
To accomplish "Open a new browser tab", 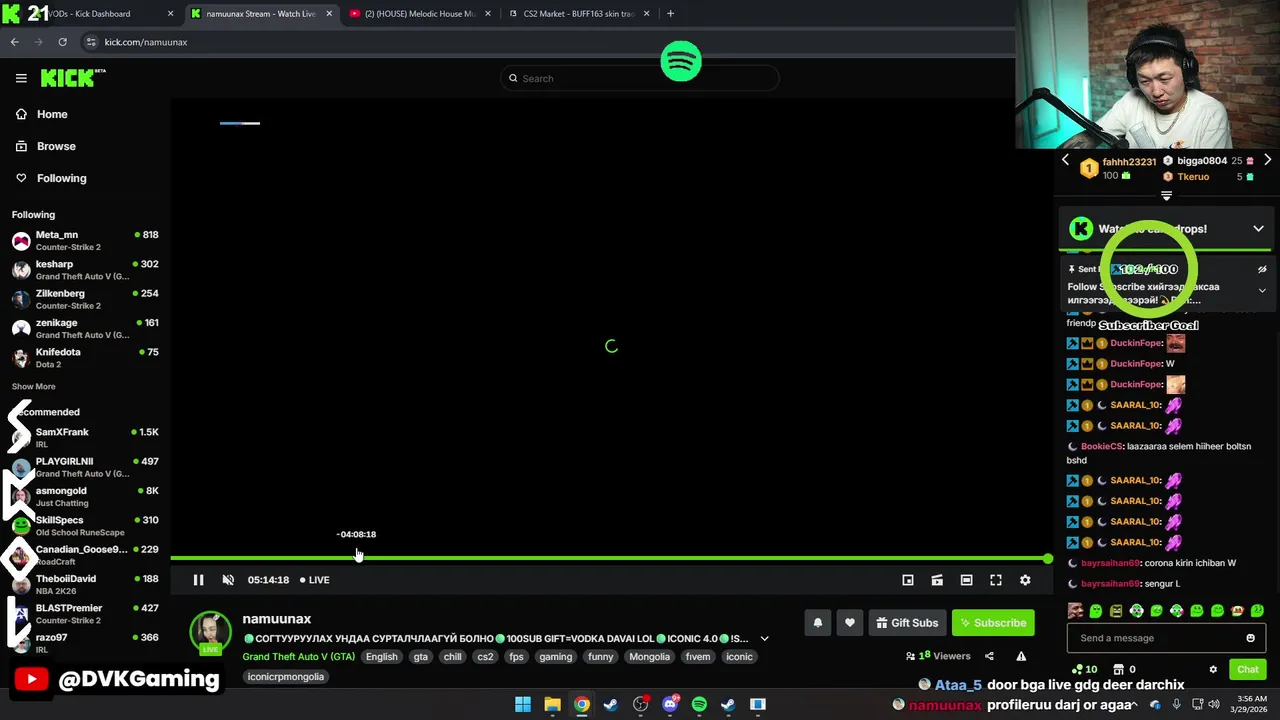I will pos(670,14).
